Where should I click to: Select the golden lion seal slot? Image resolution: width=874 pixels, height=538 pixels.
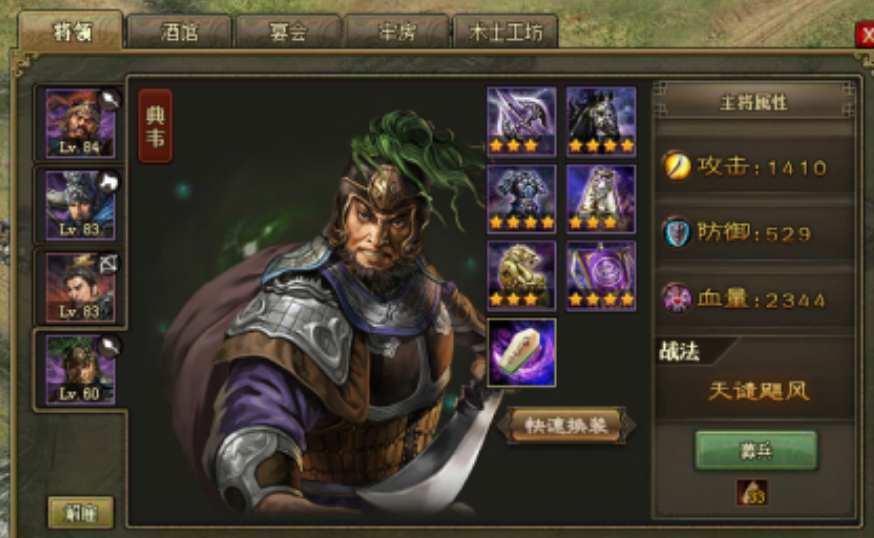coord(521,275)
